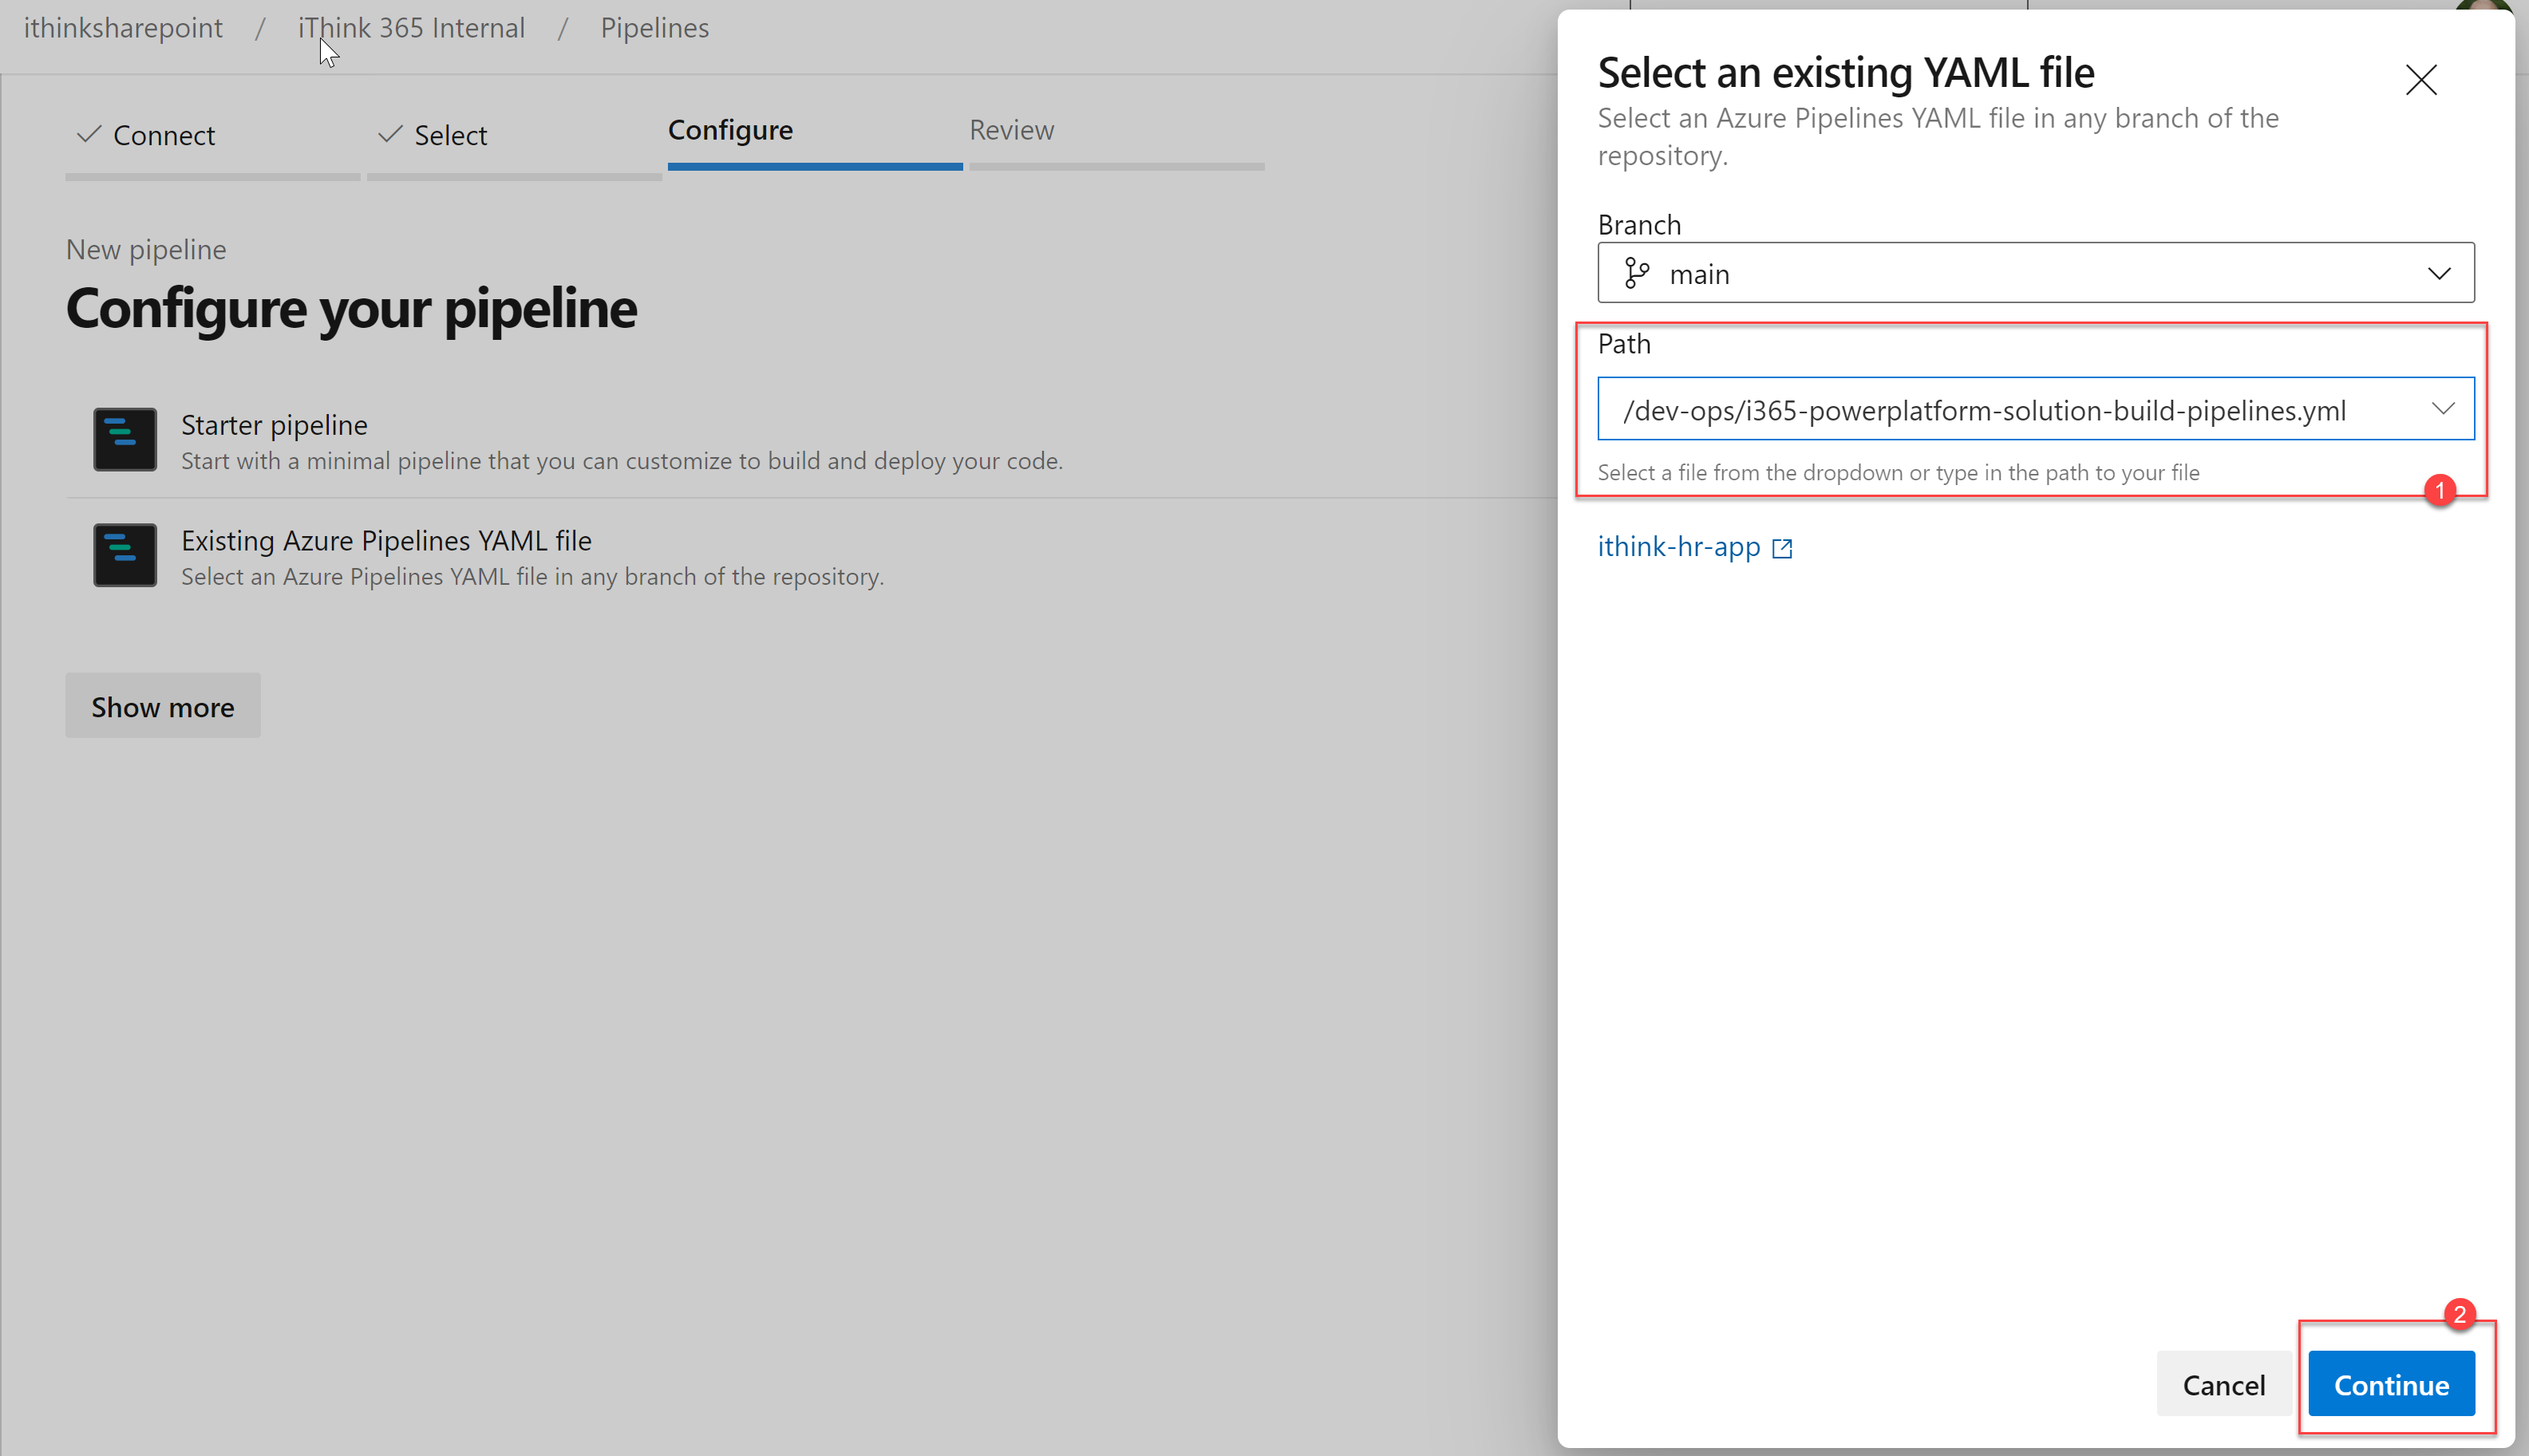Screen dimensions: 2529x1456
Task: Close the YAML file panel
Action: click(x=2420, y=80)
